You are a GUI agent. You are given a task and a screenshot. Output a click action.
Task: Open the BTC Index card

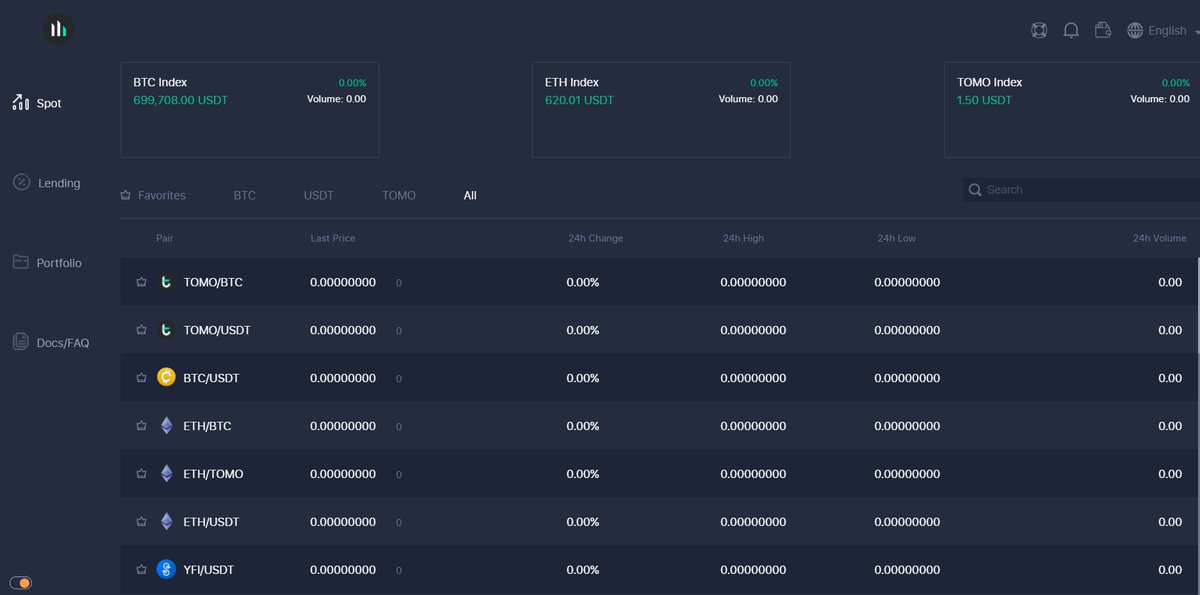pyautogui.click(x=250, y=110)
